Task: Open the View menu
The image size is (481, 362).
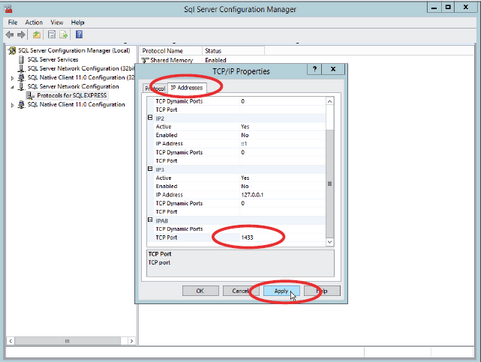Action: click(x=57, y=22)
